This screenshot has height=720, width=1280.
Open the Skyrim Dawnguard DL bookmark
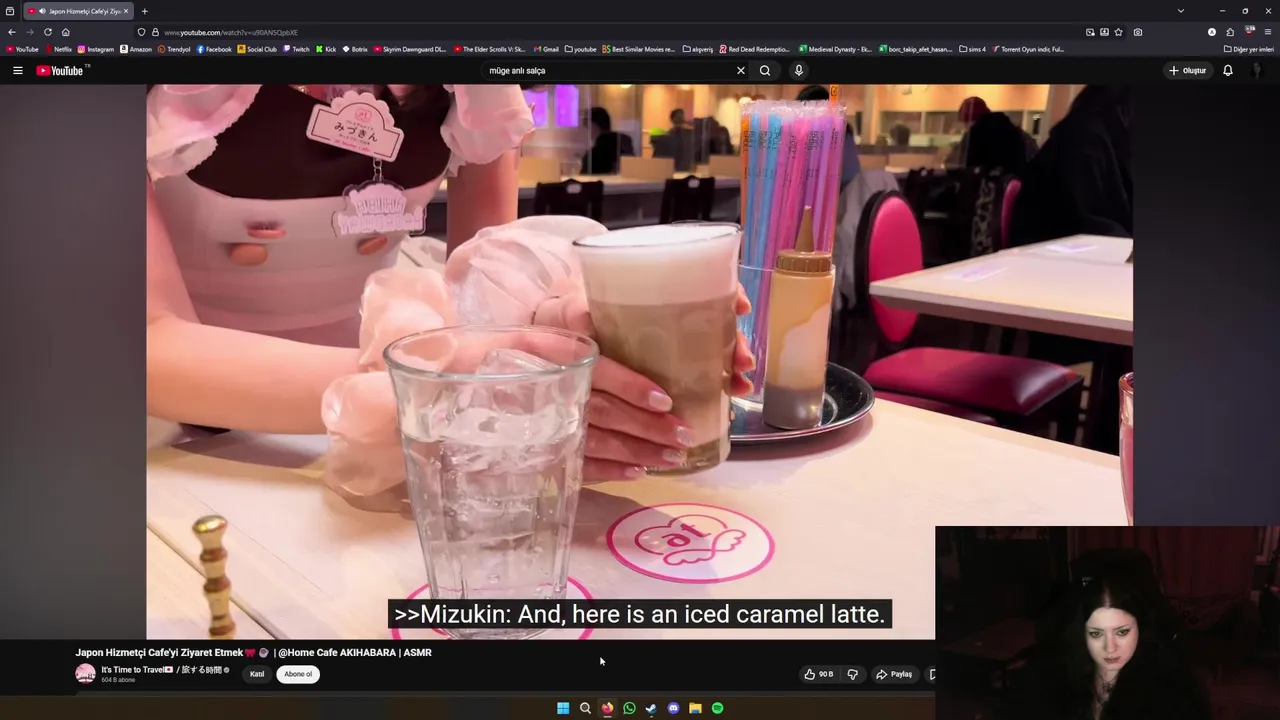coord(410,49)
